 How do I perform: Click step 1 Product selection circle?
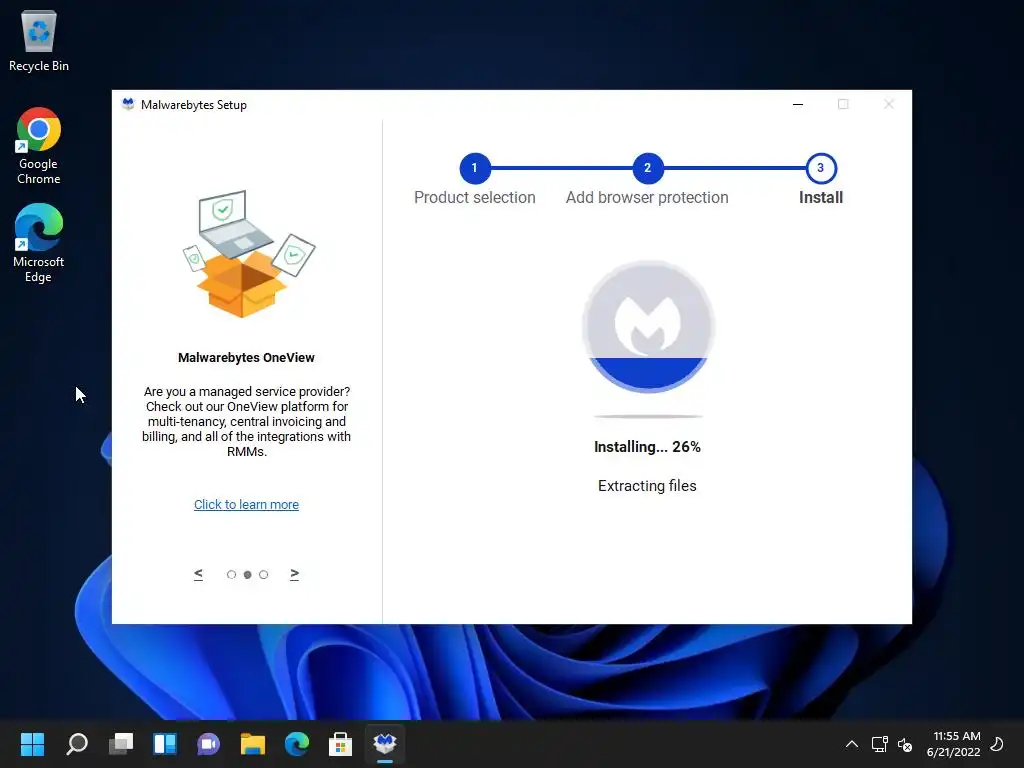[x=475, y=168]
